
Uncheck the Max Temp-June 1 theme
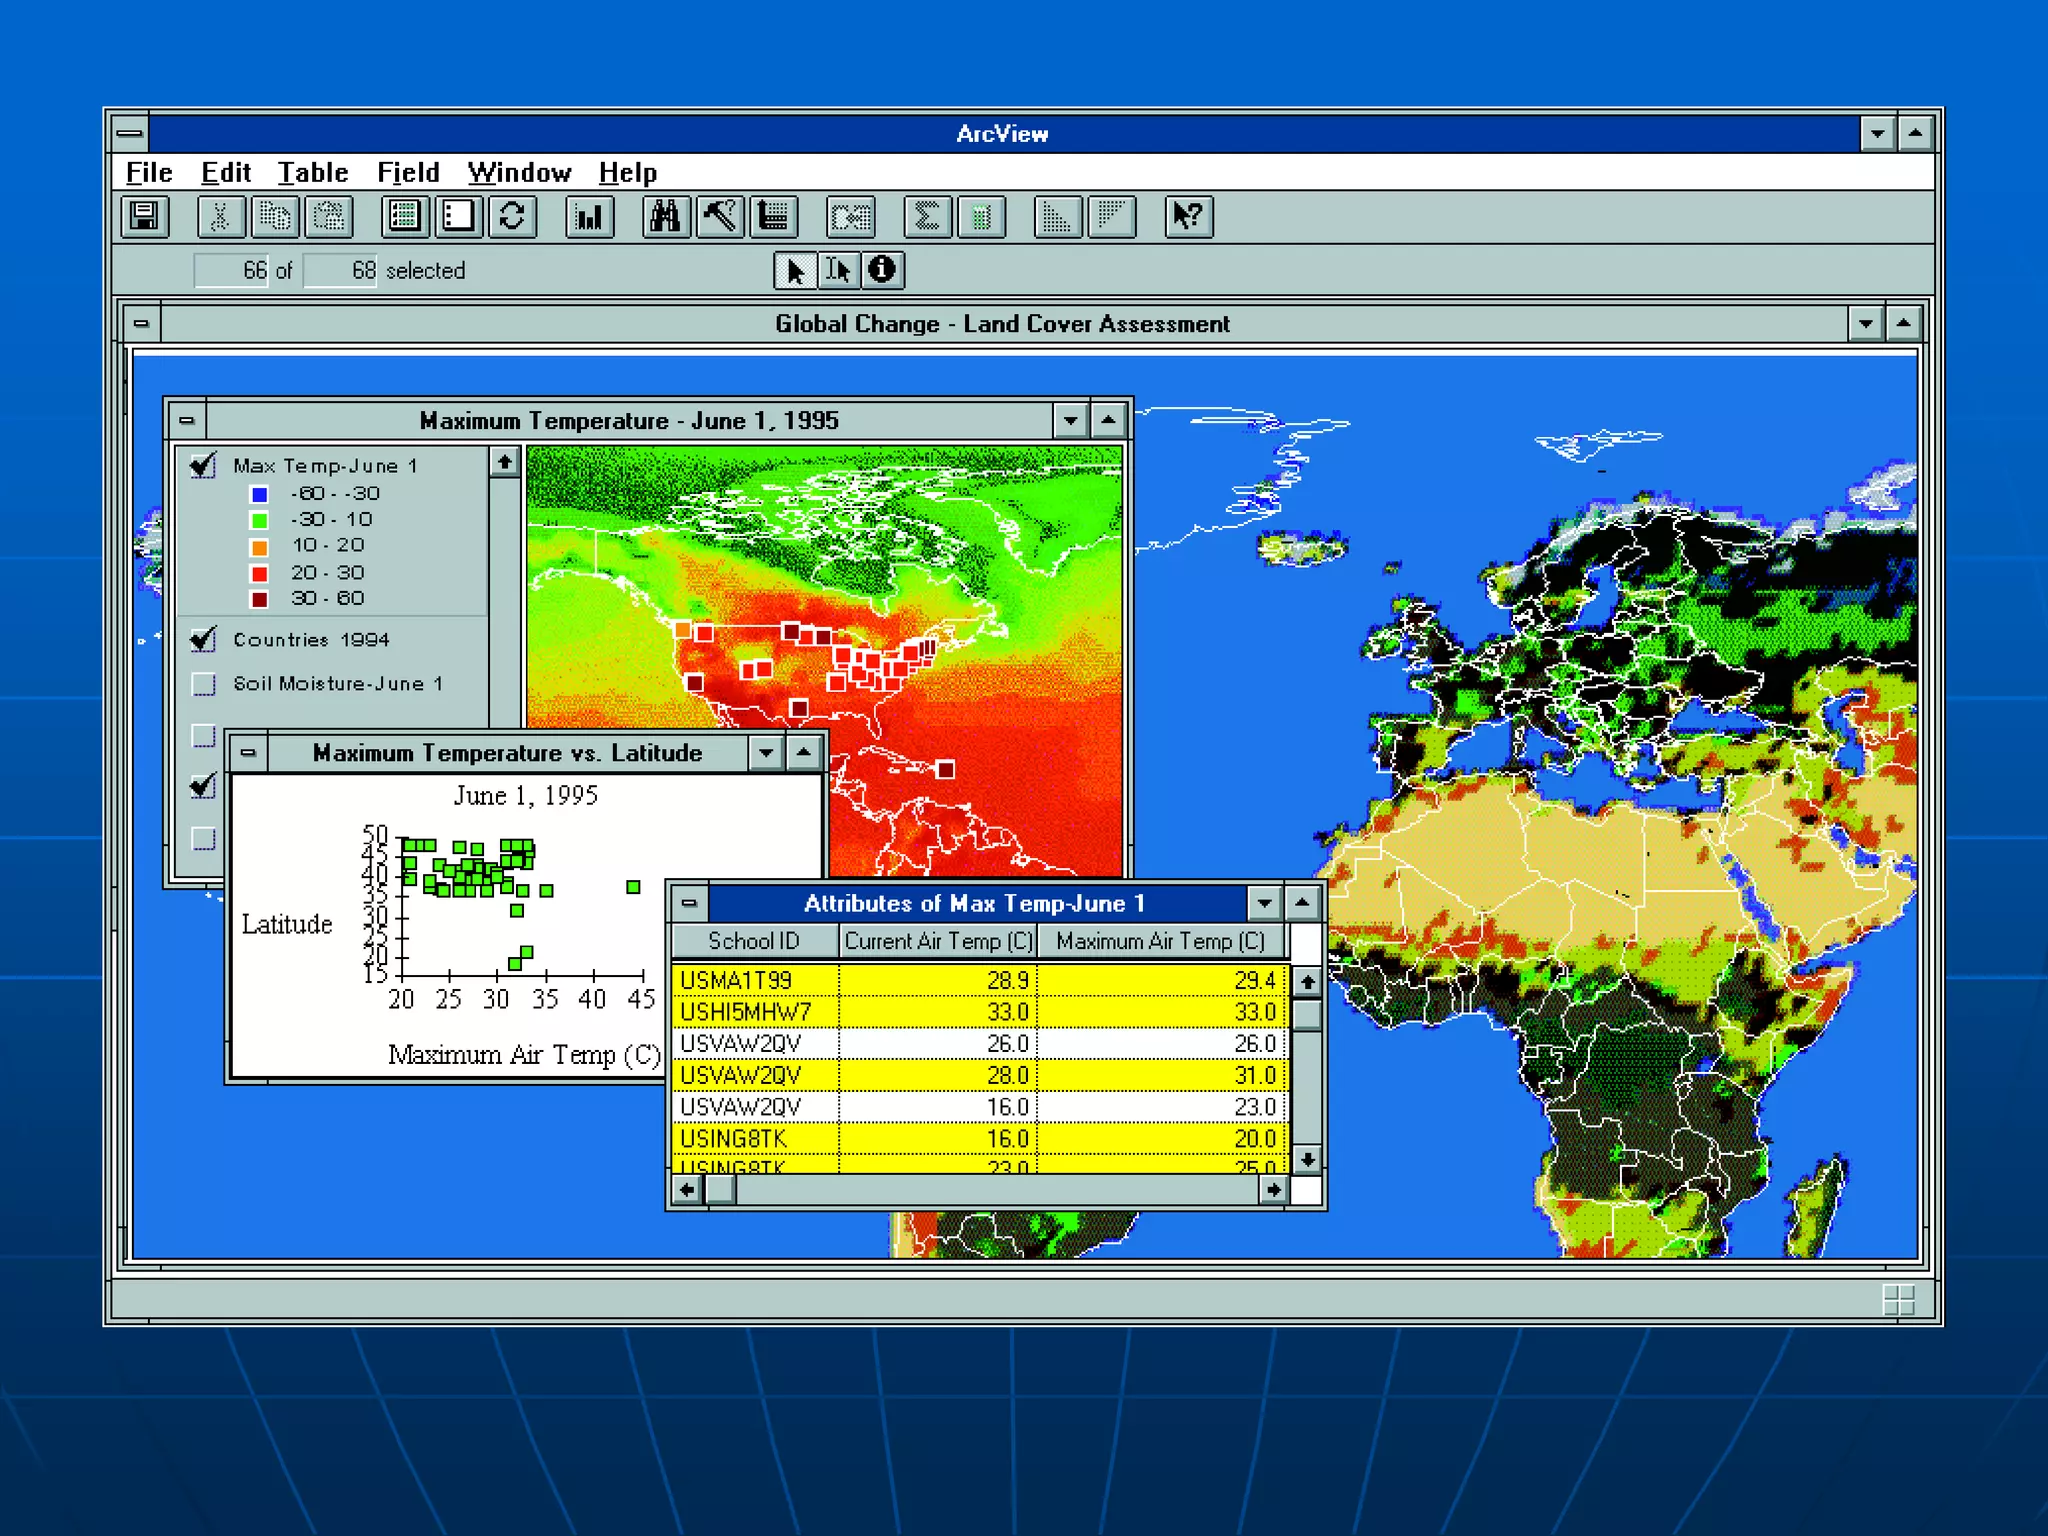[x=203, y=466]
